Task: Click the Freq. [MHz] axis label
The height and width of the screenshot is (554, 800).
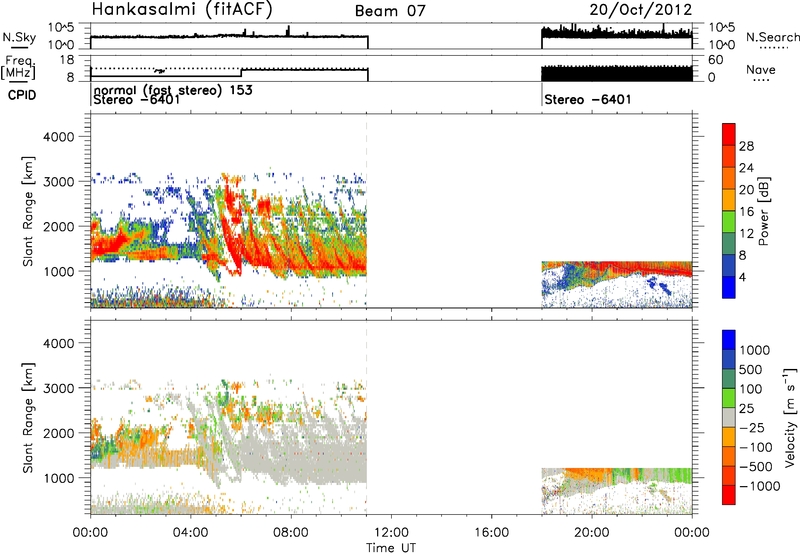Action: pos(20,68)
